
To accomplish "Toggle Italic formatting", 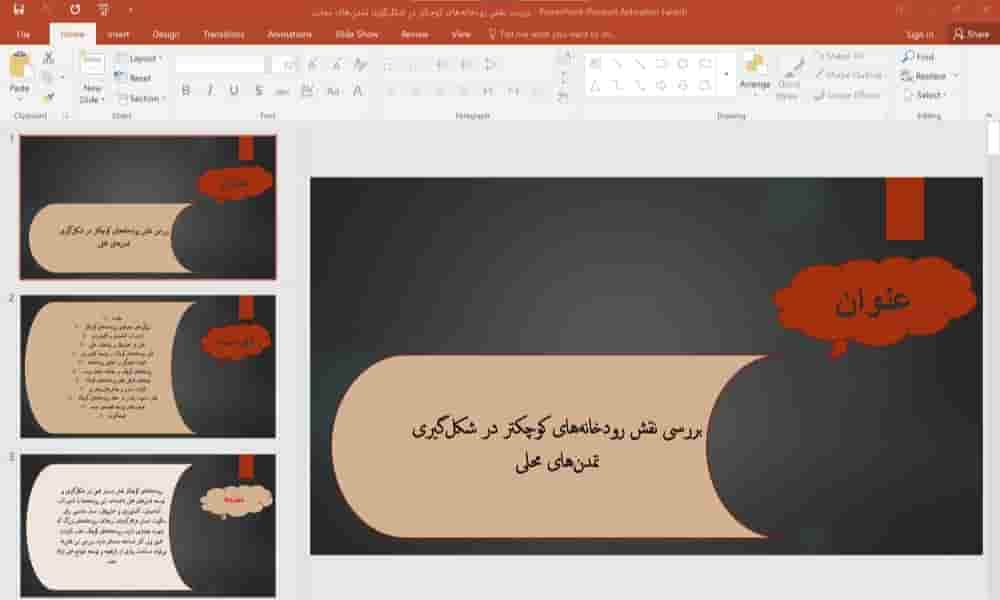I will click(210, 91).
